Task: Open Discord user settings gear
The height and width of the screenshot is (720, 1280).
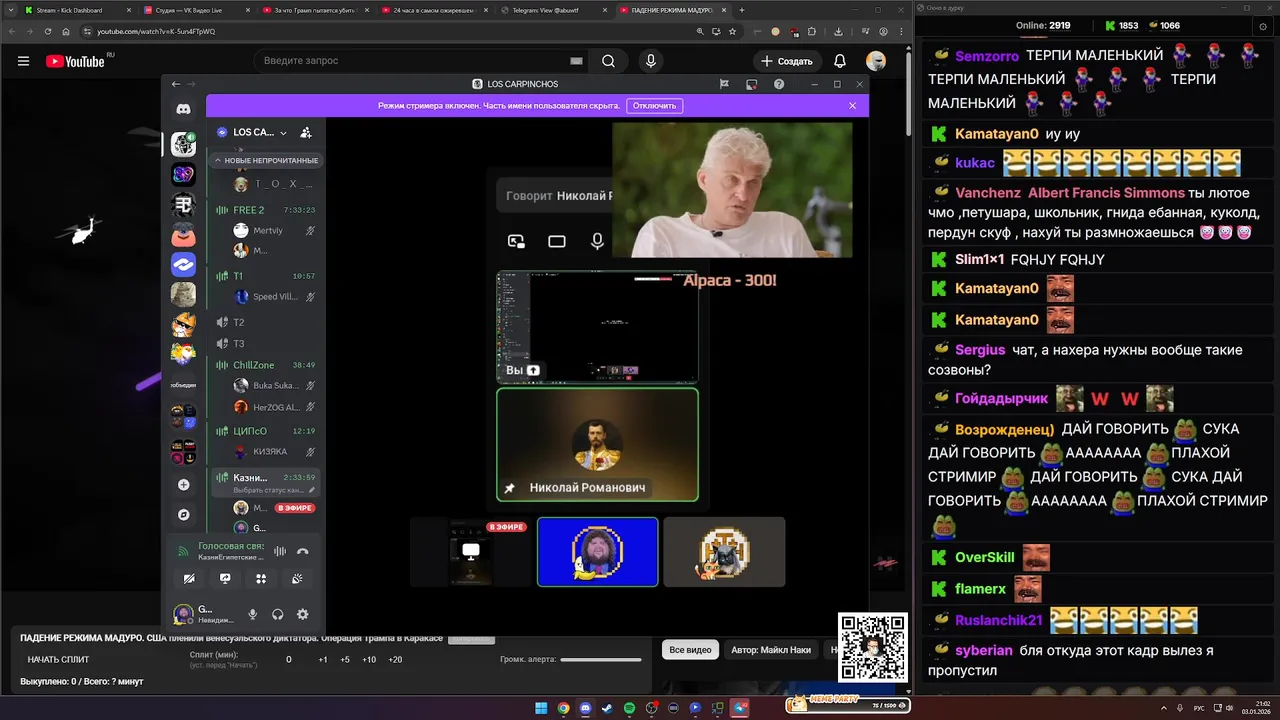Action: pos(303,614)
